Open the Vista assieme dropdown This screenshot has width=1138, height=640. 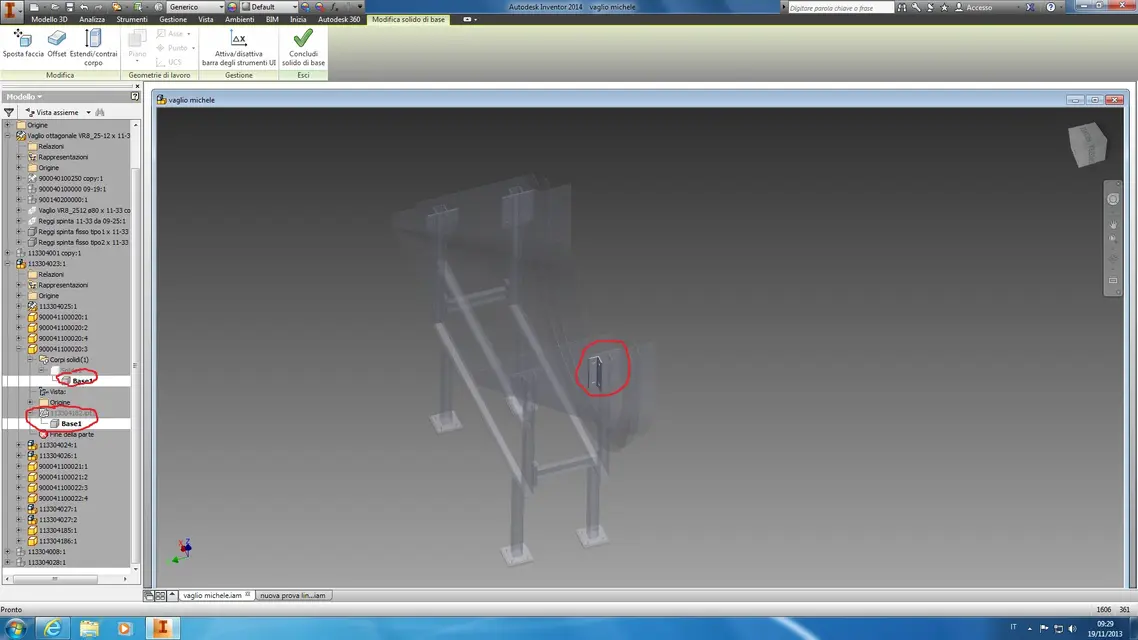[x=58, y=112]
